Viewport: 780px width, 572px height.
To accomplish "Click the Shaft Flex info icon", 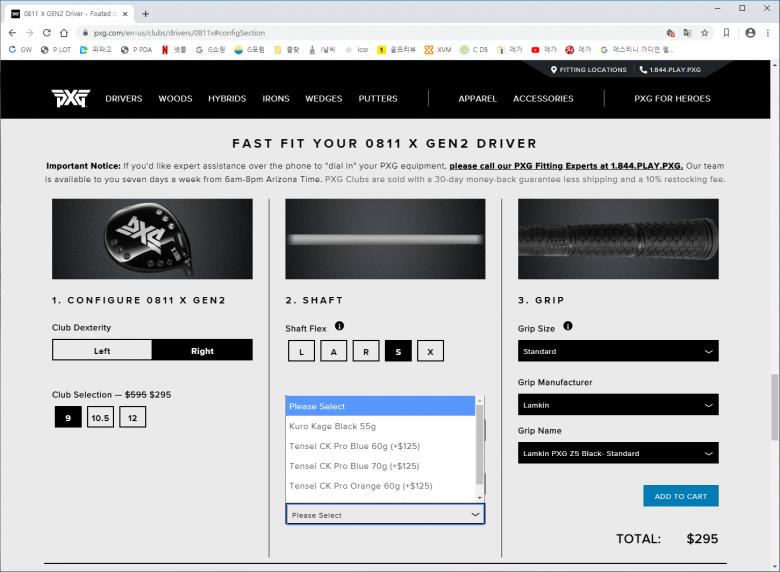I will (339, 326).
